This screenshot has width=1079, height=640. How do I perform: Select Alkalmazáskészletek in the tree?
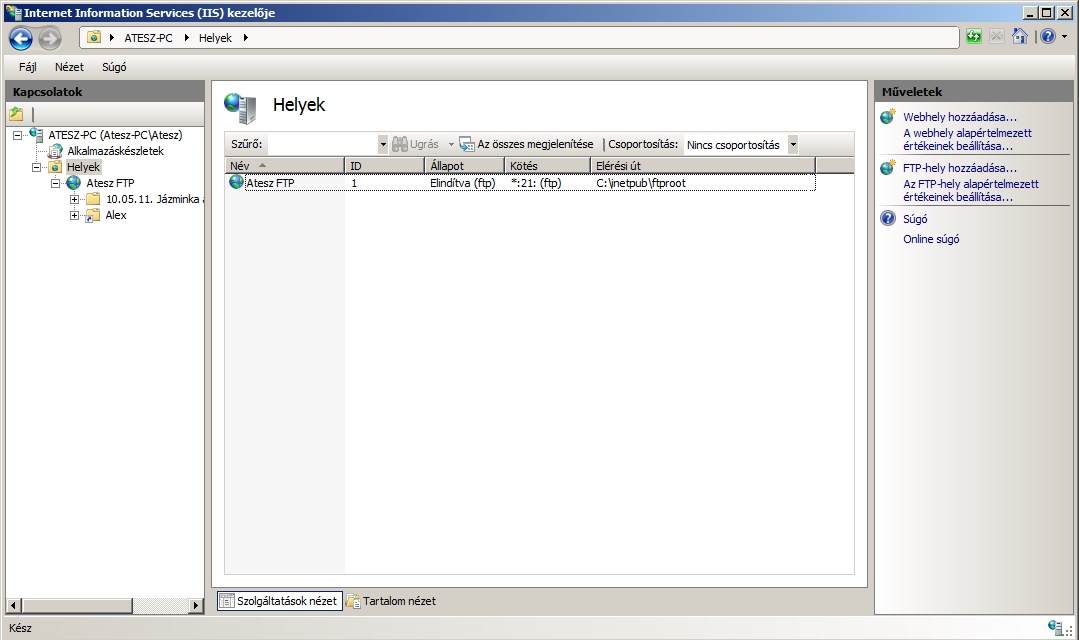[115, 151]
